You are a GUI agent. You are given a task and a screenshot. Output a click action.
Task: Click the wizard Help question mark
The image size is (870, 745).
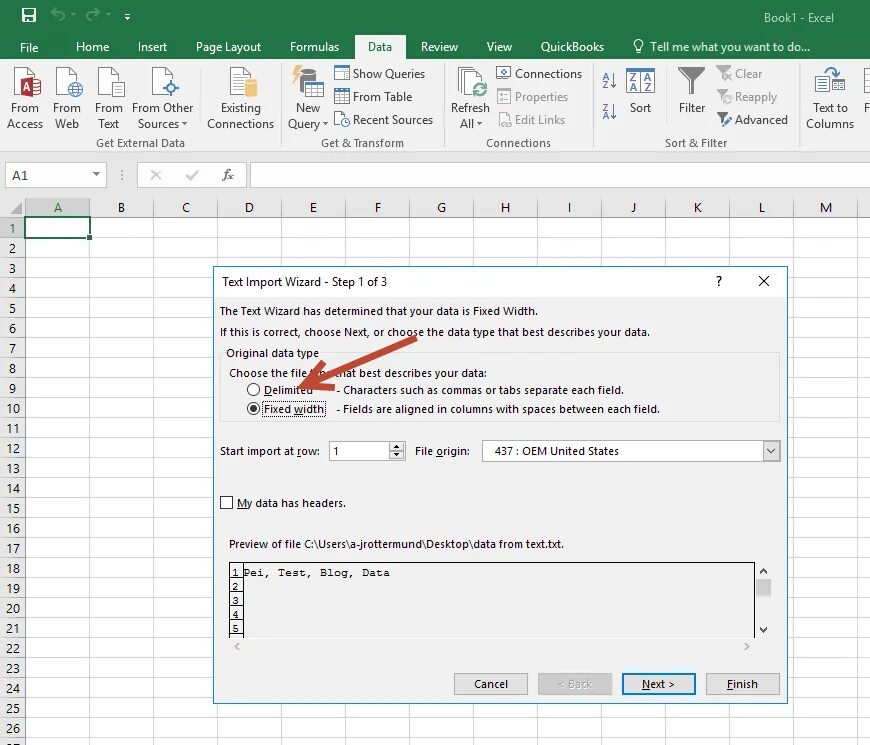point(719,281)
